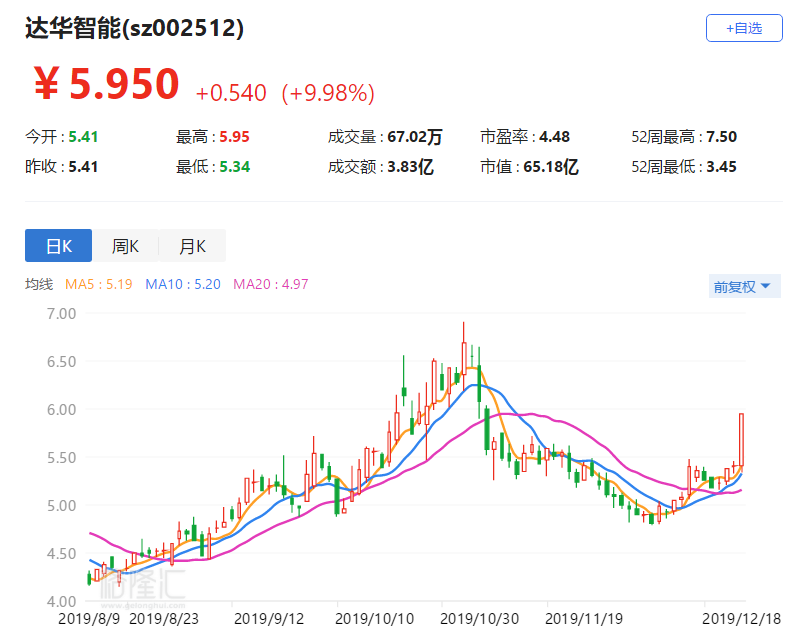Image resolution: width=806 pixels, height=634 pixels.
Task: Click the 52周最高 value 7.50
Action: (721, 137)
